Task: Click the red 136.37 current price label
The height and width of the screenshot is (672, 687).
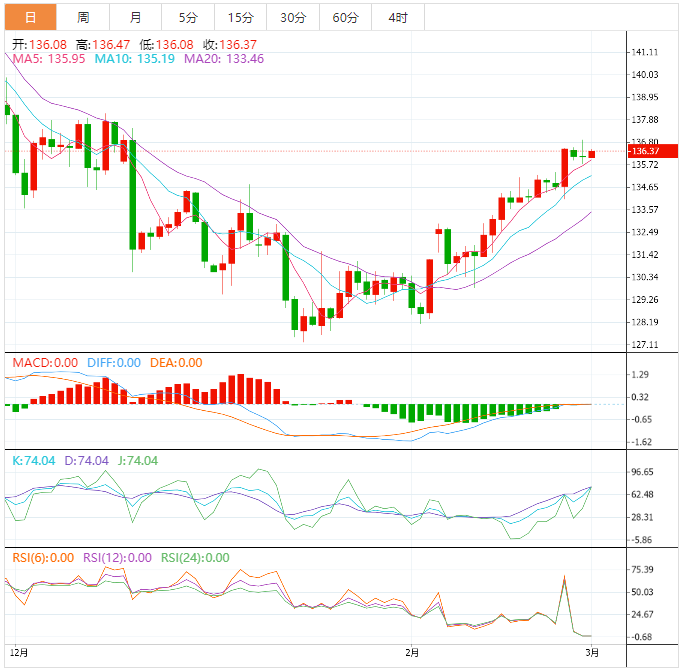Action: coord(653,151)
